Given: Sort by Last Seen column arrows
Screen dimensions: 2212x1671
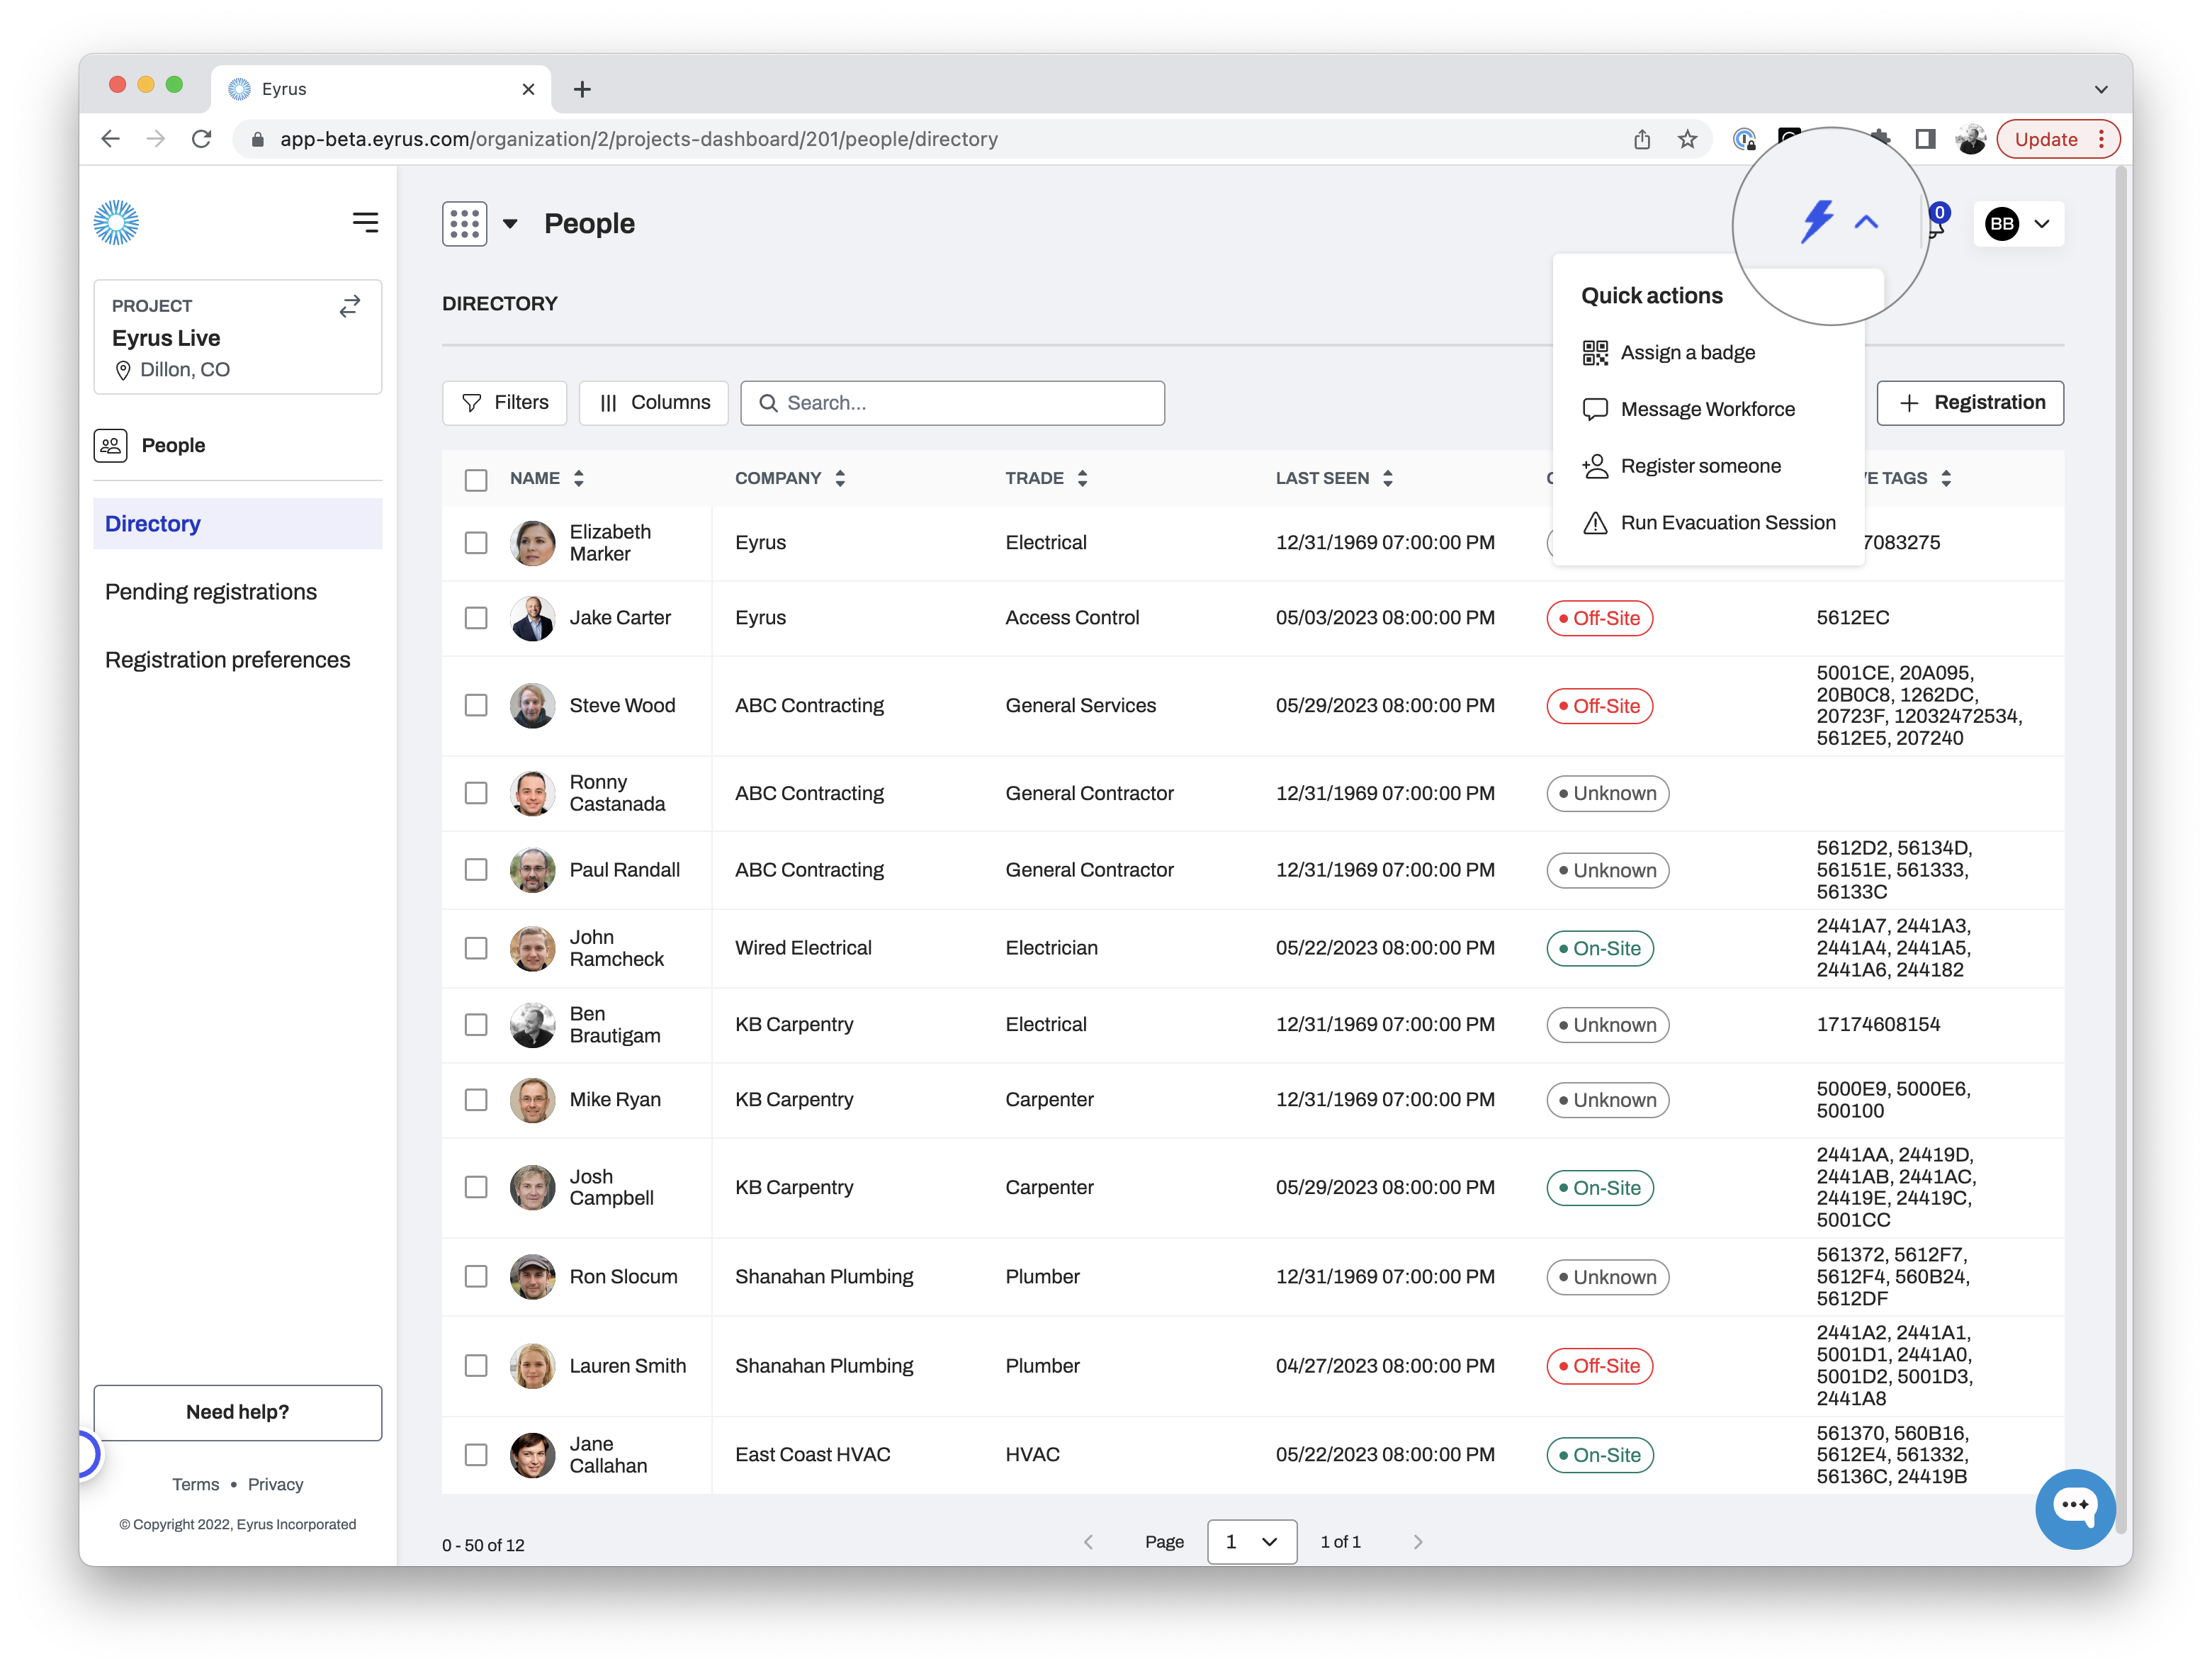Looking at the screenshot, I should coord(1387,478).
